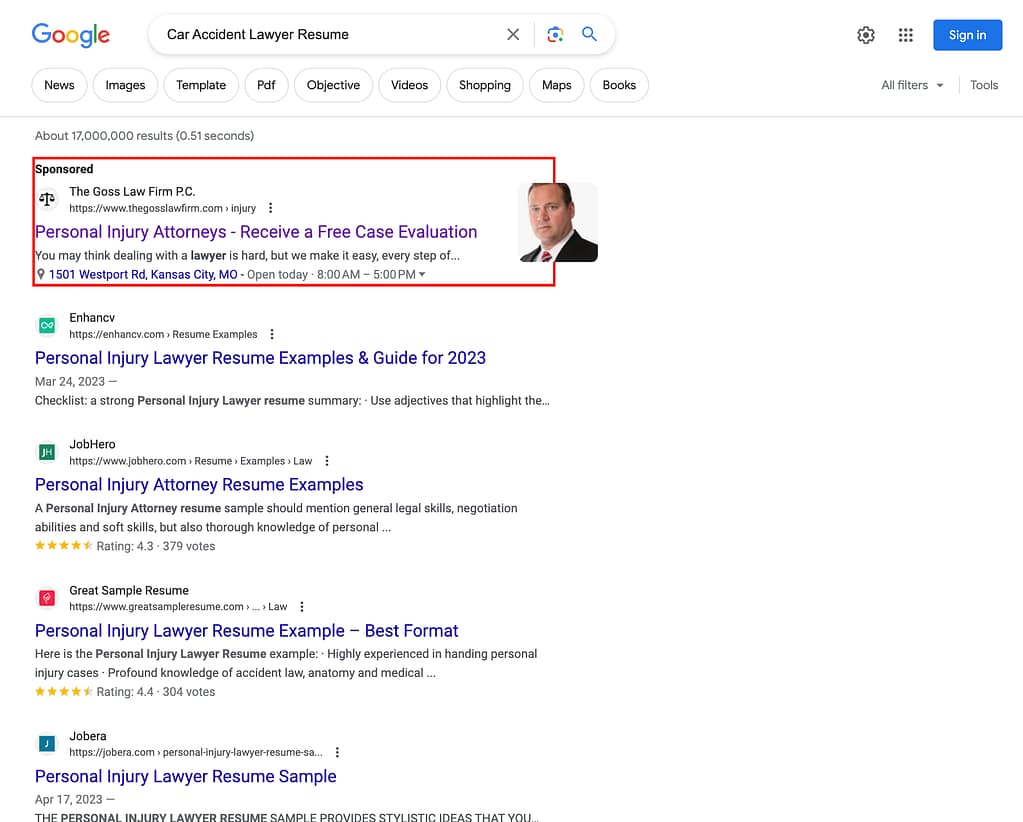This screenshot has width=1023, height=822.
Task: Click the jobera.com breadcrumb URL
Action: [196, 752]
